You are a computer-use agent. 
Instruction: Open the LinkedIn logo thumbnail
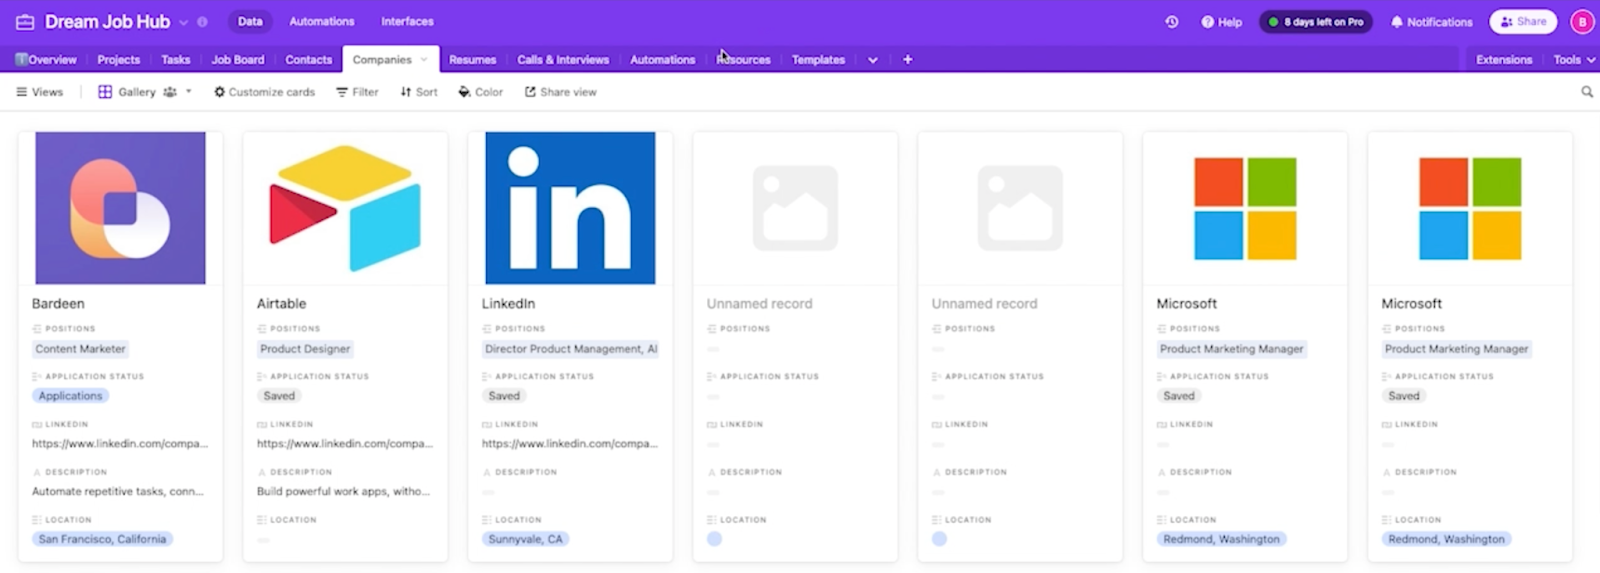tap(570, 208)
